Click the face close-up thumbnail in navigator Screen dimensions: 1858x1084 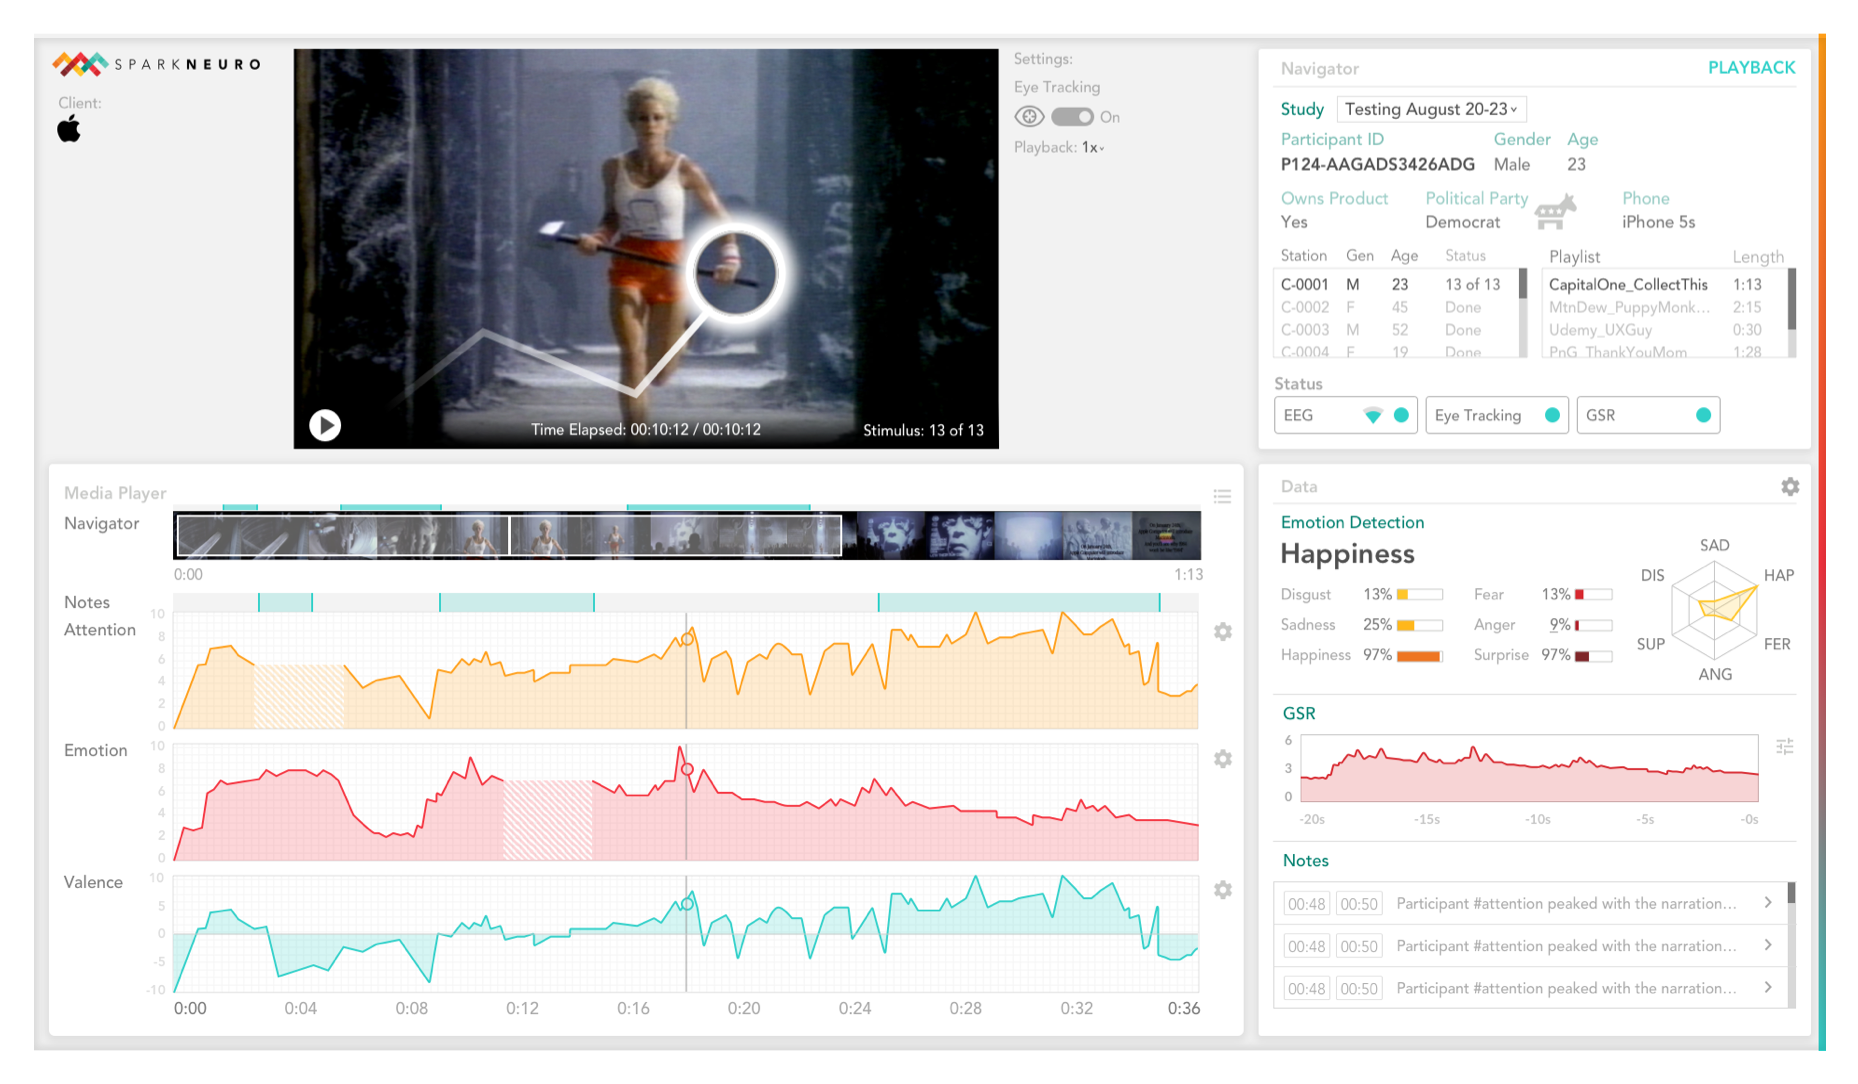click(x=961, y=535)
